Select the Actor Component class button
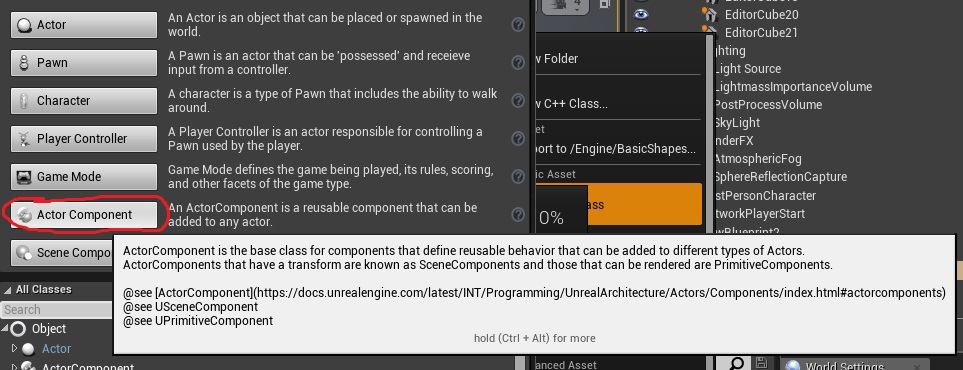963x370 pixels. pos(84,215)
